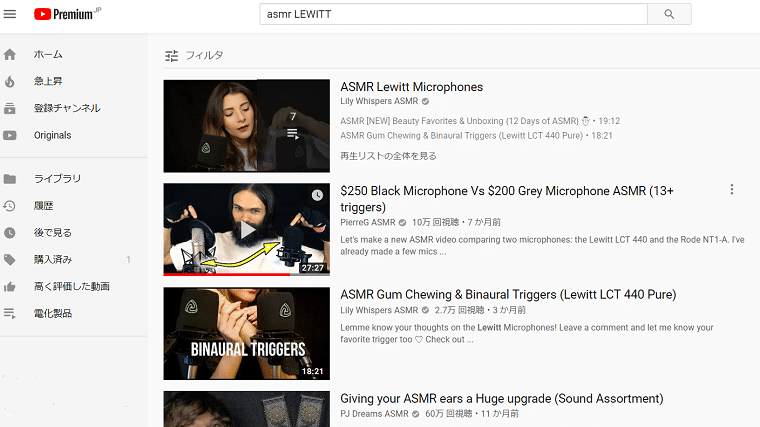
Task: Open the BINAURAL TRIGGERS video thumbnail
Action: (246, 333)
